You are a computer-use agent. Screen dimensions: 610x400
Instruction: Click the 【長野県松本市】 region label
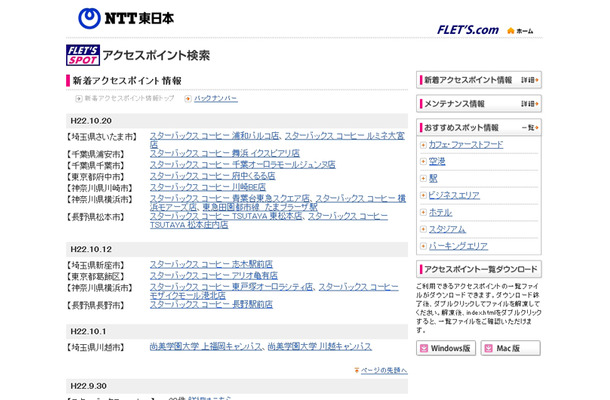(x=96, y=217)
